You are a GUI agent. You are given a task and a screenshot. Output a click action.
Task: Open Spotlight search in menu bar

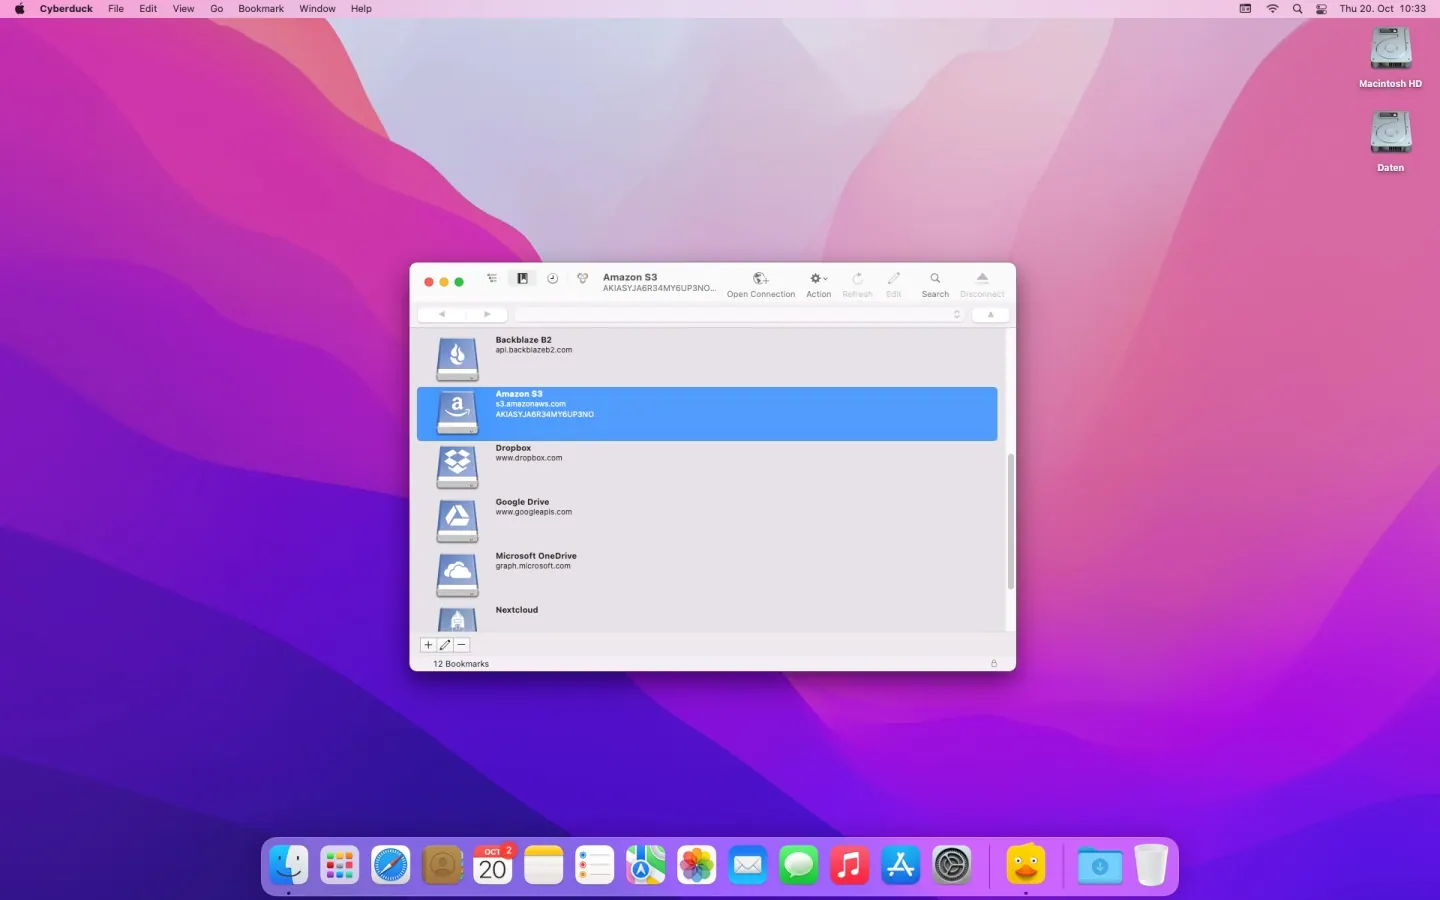(x=1298, y=9)
